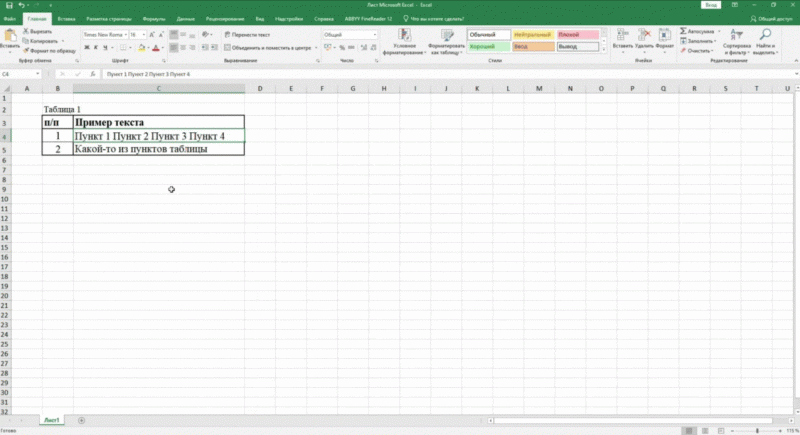Open Sort and Filter (Сортировка и фильтр)
This screenshot has height=435, width=800.
pos(736,42)
